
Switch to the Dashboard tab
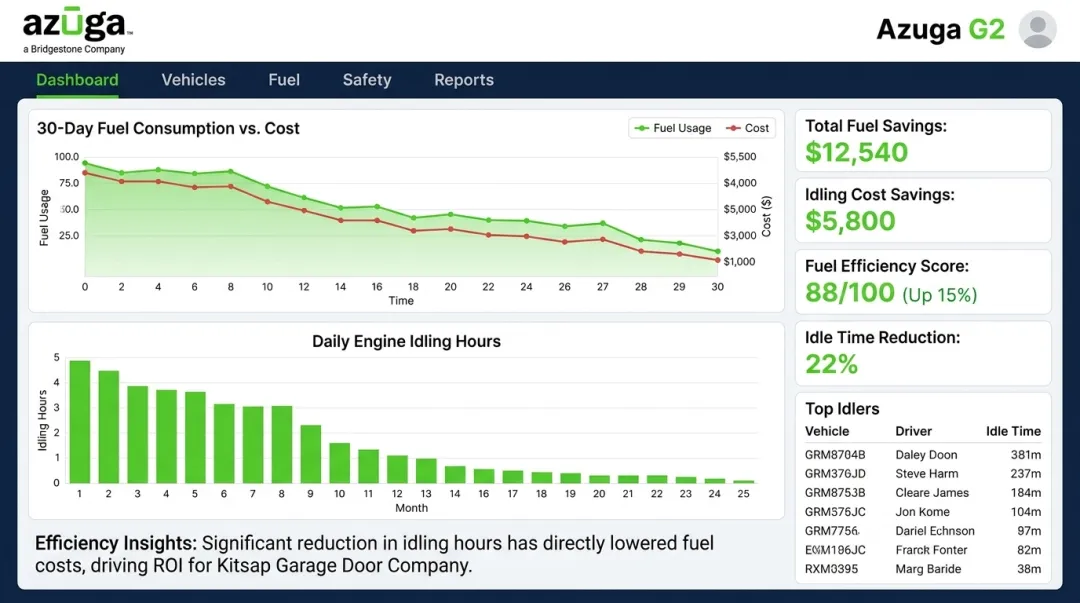point(77,80)
